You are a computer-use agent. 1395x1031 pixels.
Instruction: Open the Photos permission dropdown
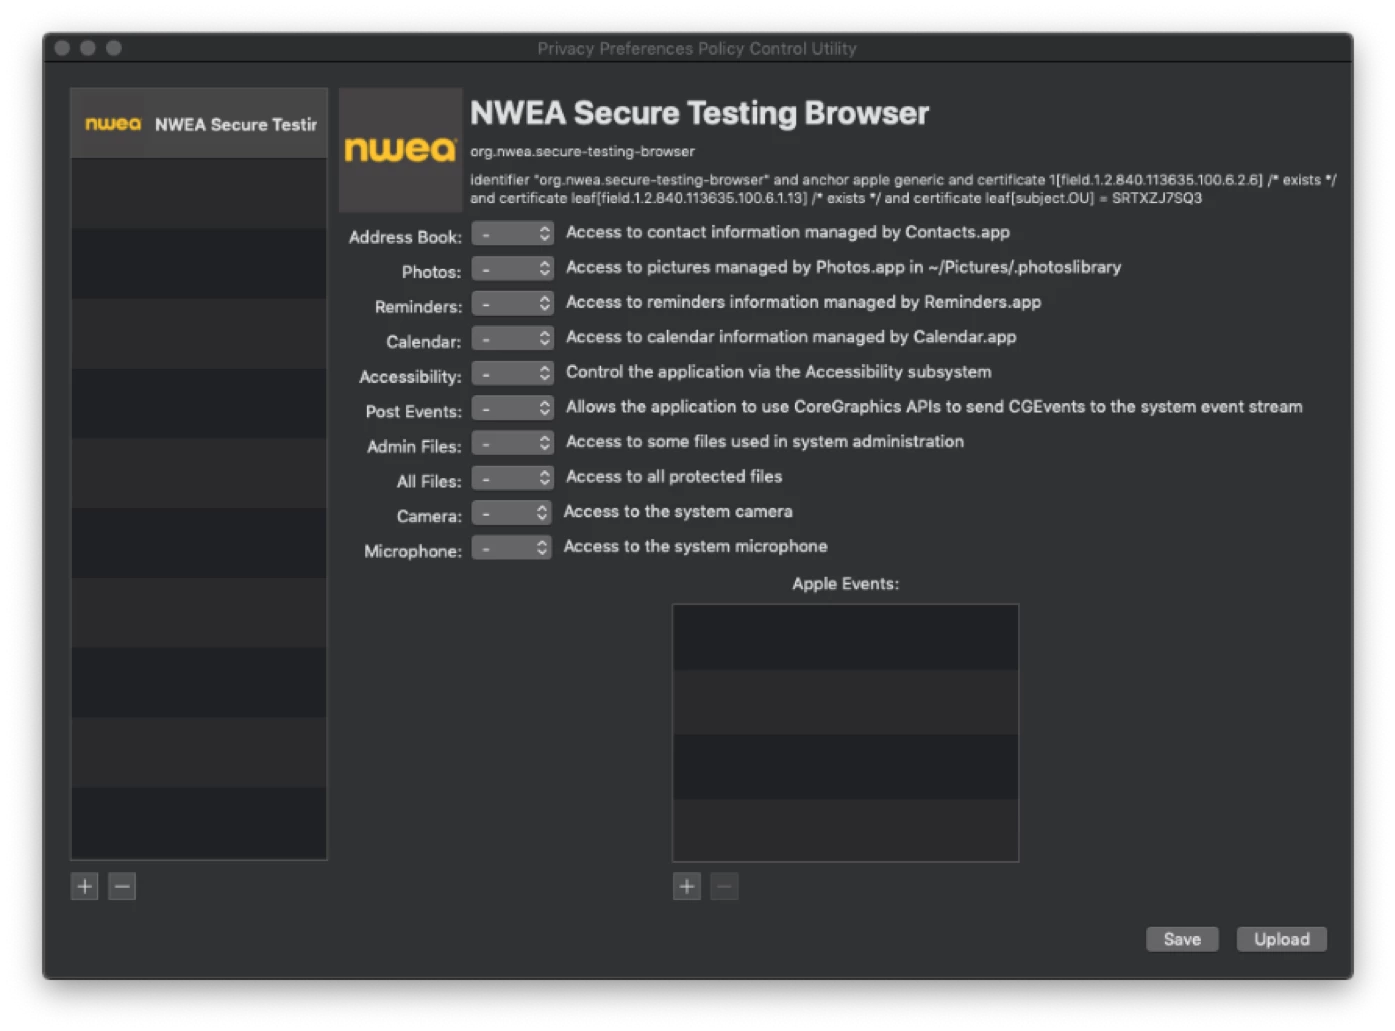click(512, 268)
